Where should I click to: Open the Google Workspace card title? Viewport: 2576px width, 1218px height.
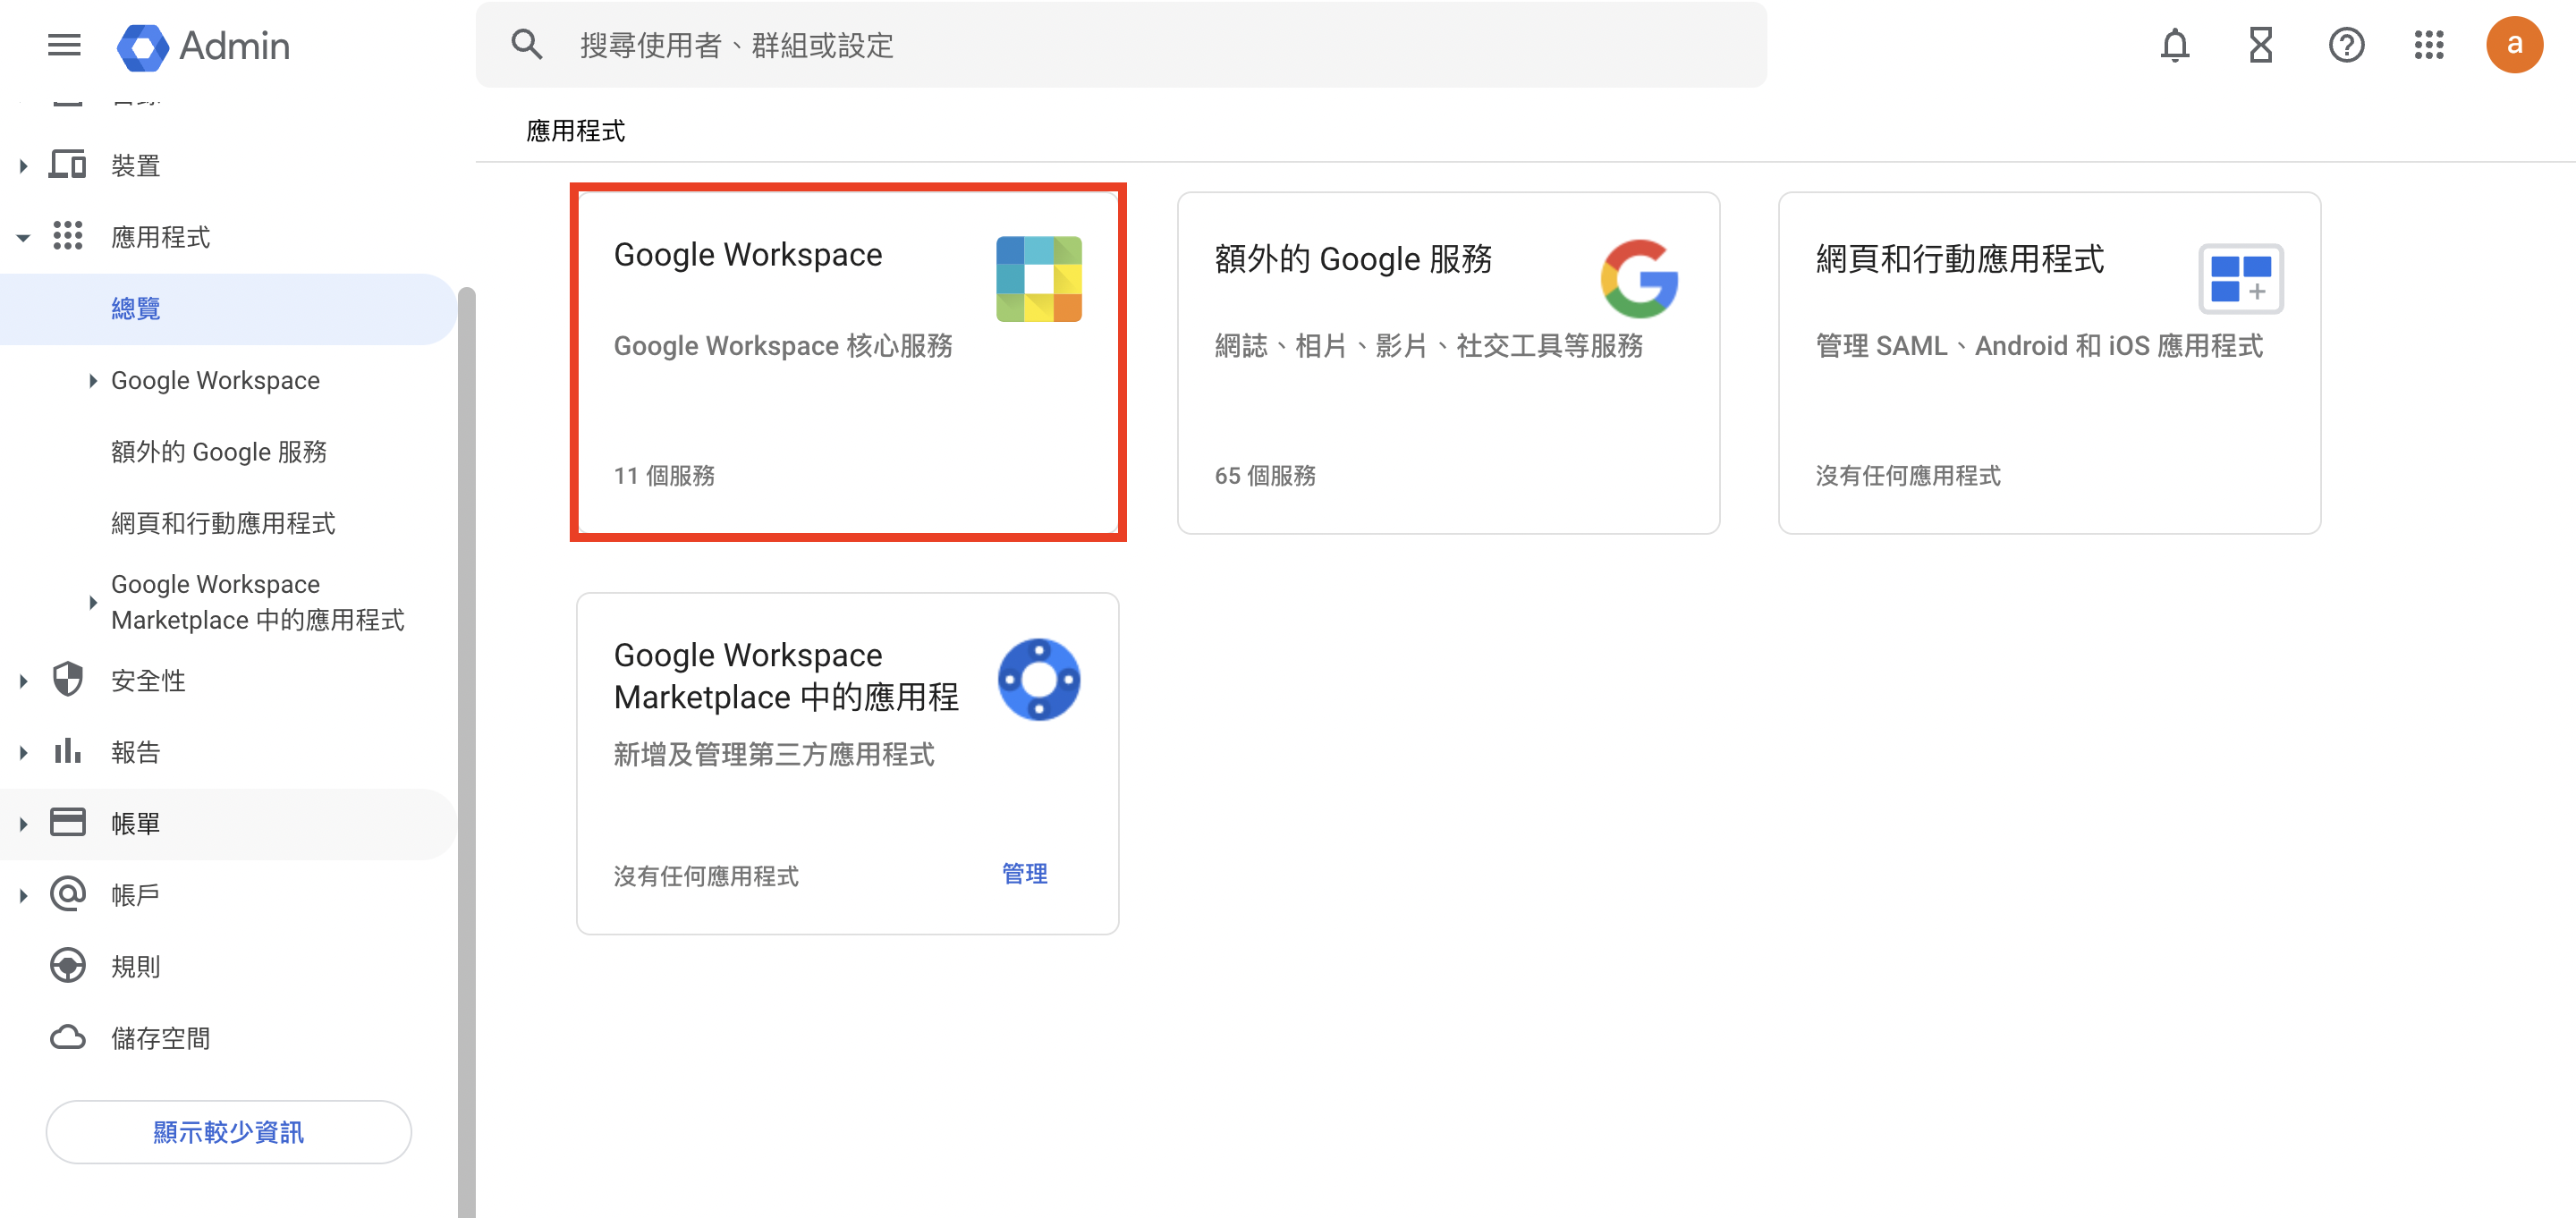point(748,255)
